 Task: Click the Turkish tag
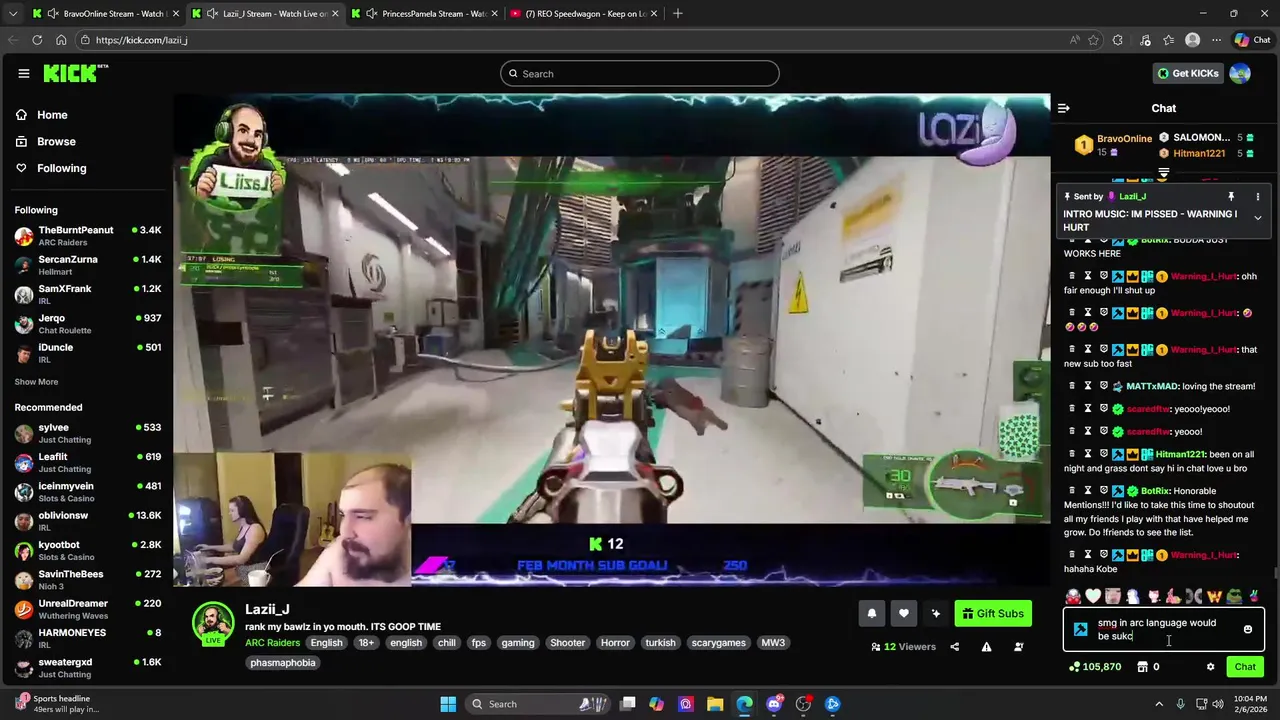pos(660,643)
